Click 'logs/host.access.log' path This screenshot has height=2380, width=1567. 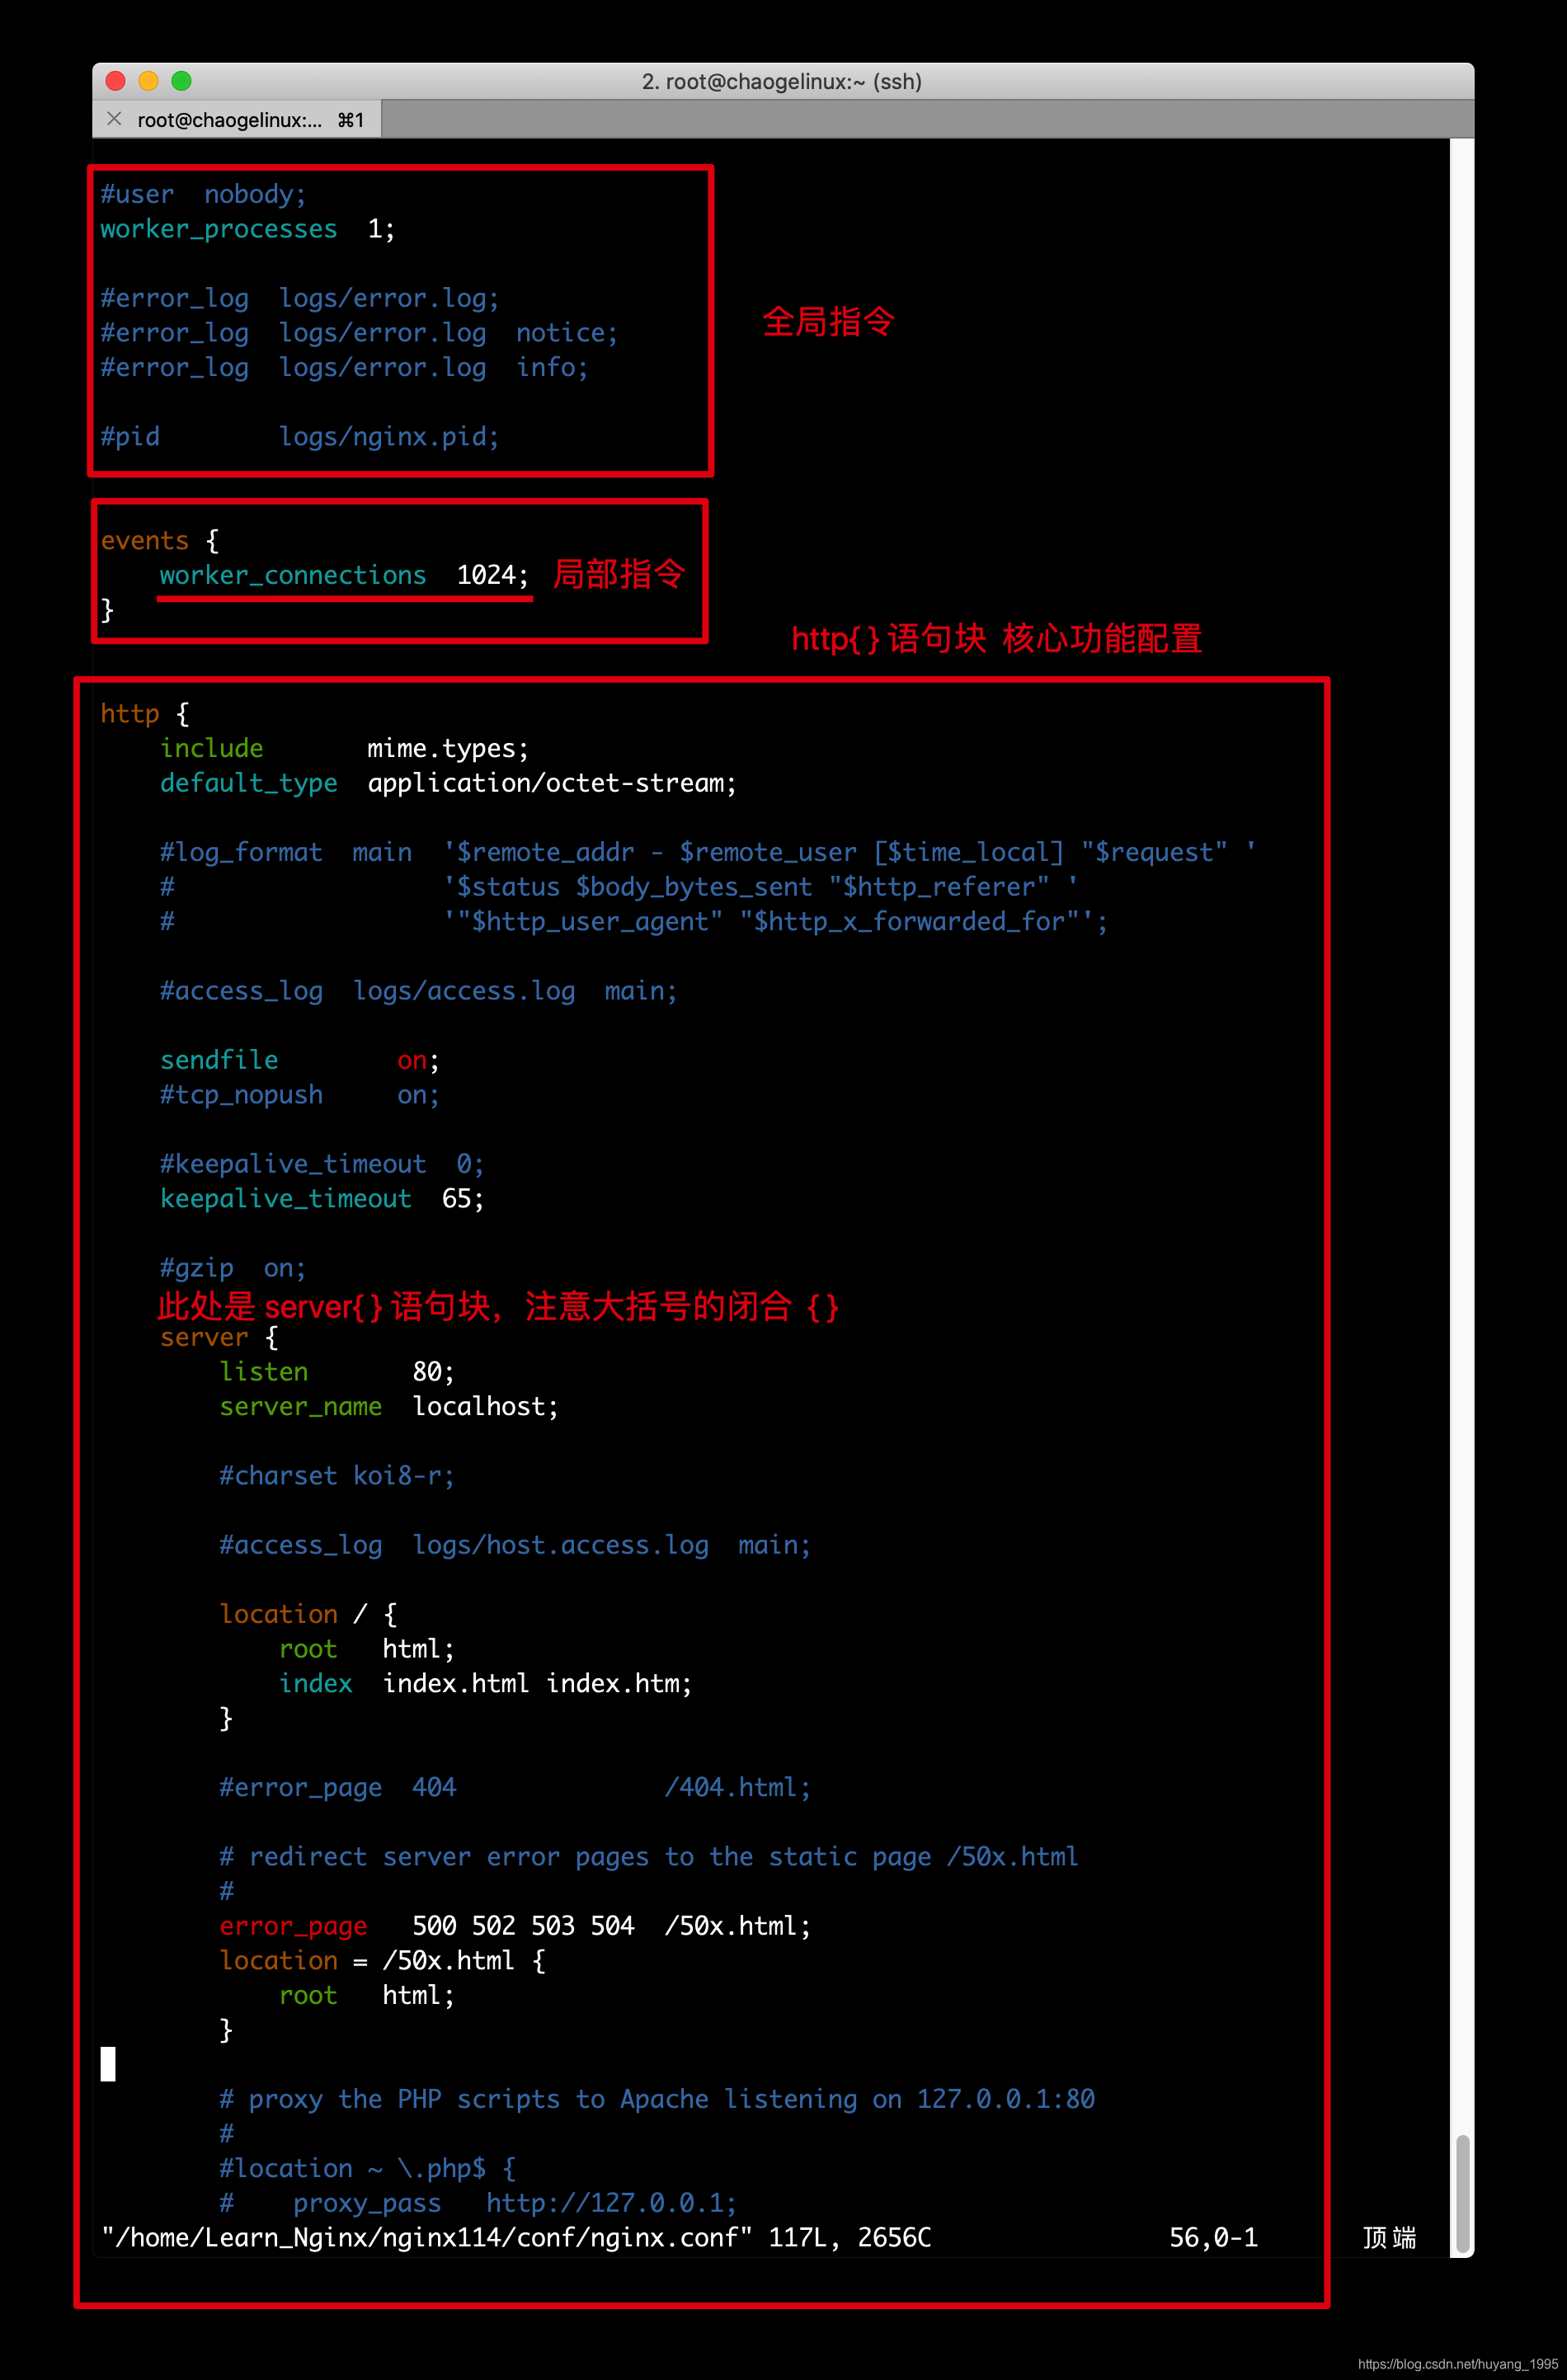560,1545
